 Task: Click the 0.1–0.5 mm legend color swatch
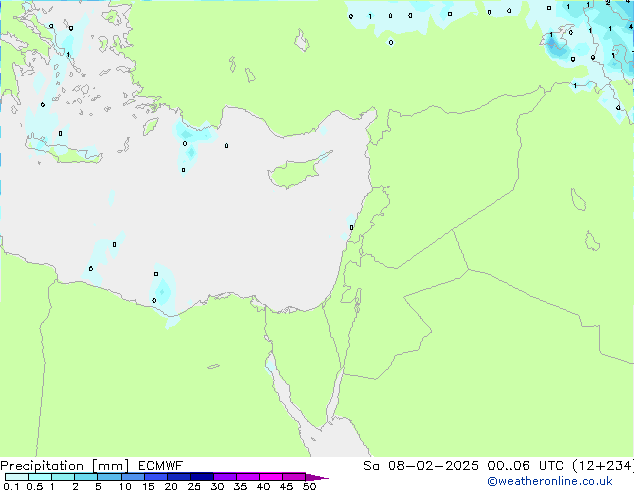[x=17, y=477]
